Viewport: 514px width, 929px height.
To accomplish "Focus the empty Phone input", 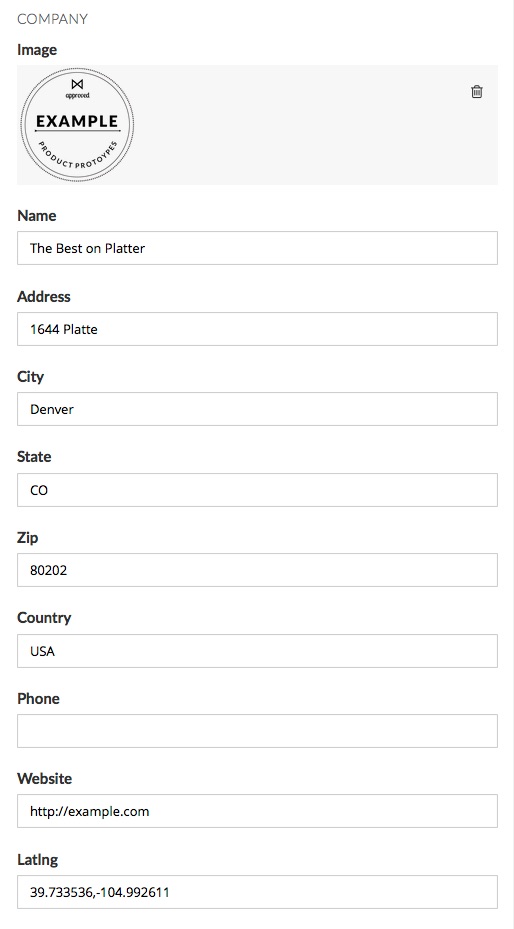I will 257,731.
